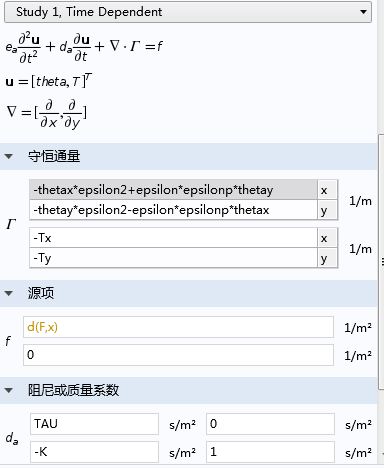Open the Study 1, Time Dependent dropdown
This screenshot has height=468, width=384.
point(188,12)
